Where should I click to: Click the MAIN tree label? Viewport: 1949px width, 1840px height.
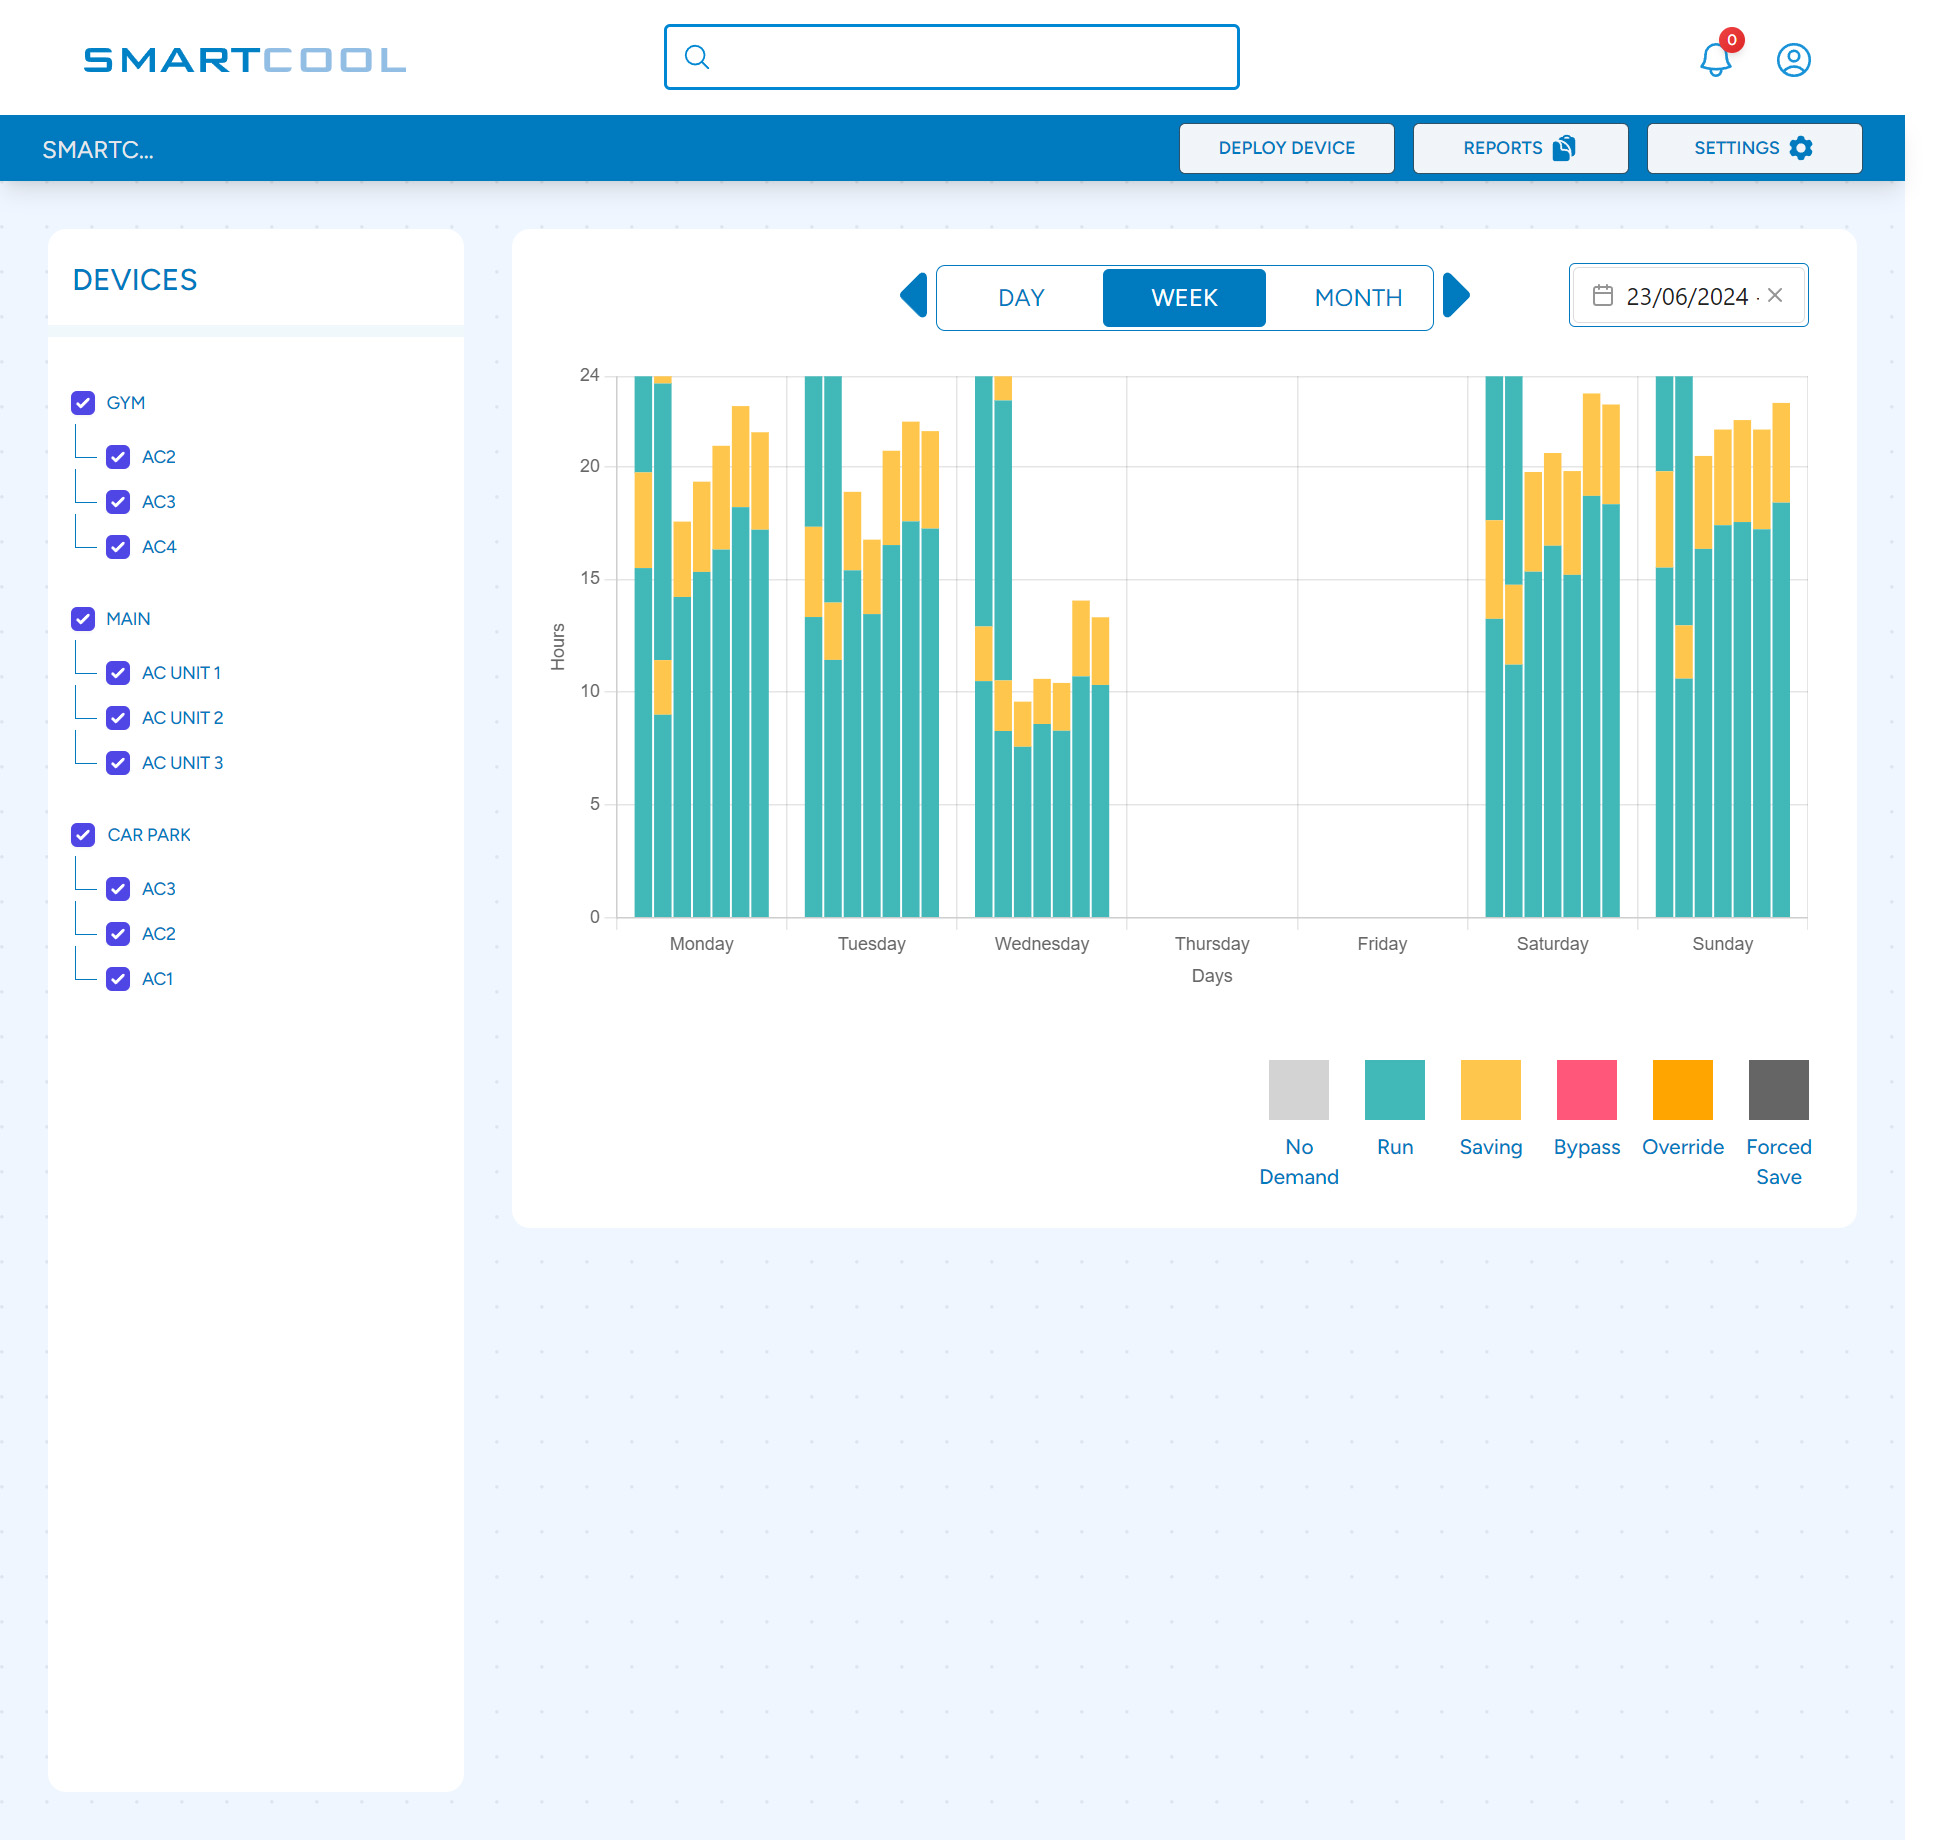pyautogui.click(x=128, y=619)
